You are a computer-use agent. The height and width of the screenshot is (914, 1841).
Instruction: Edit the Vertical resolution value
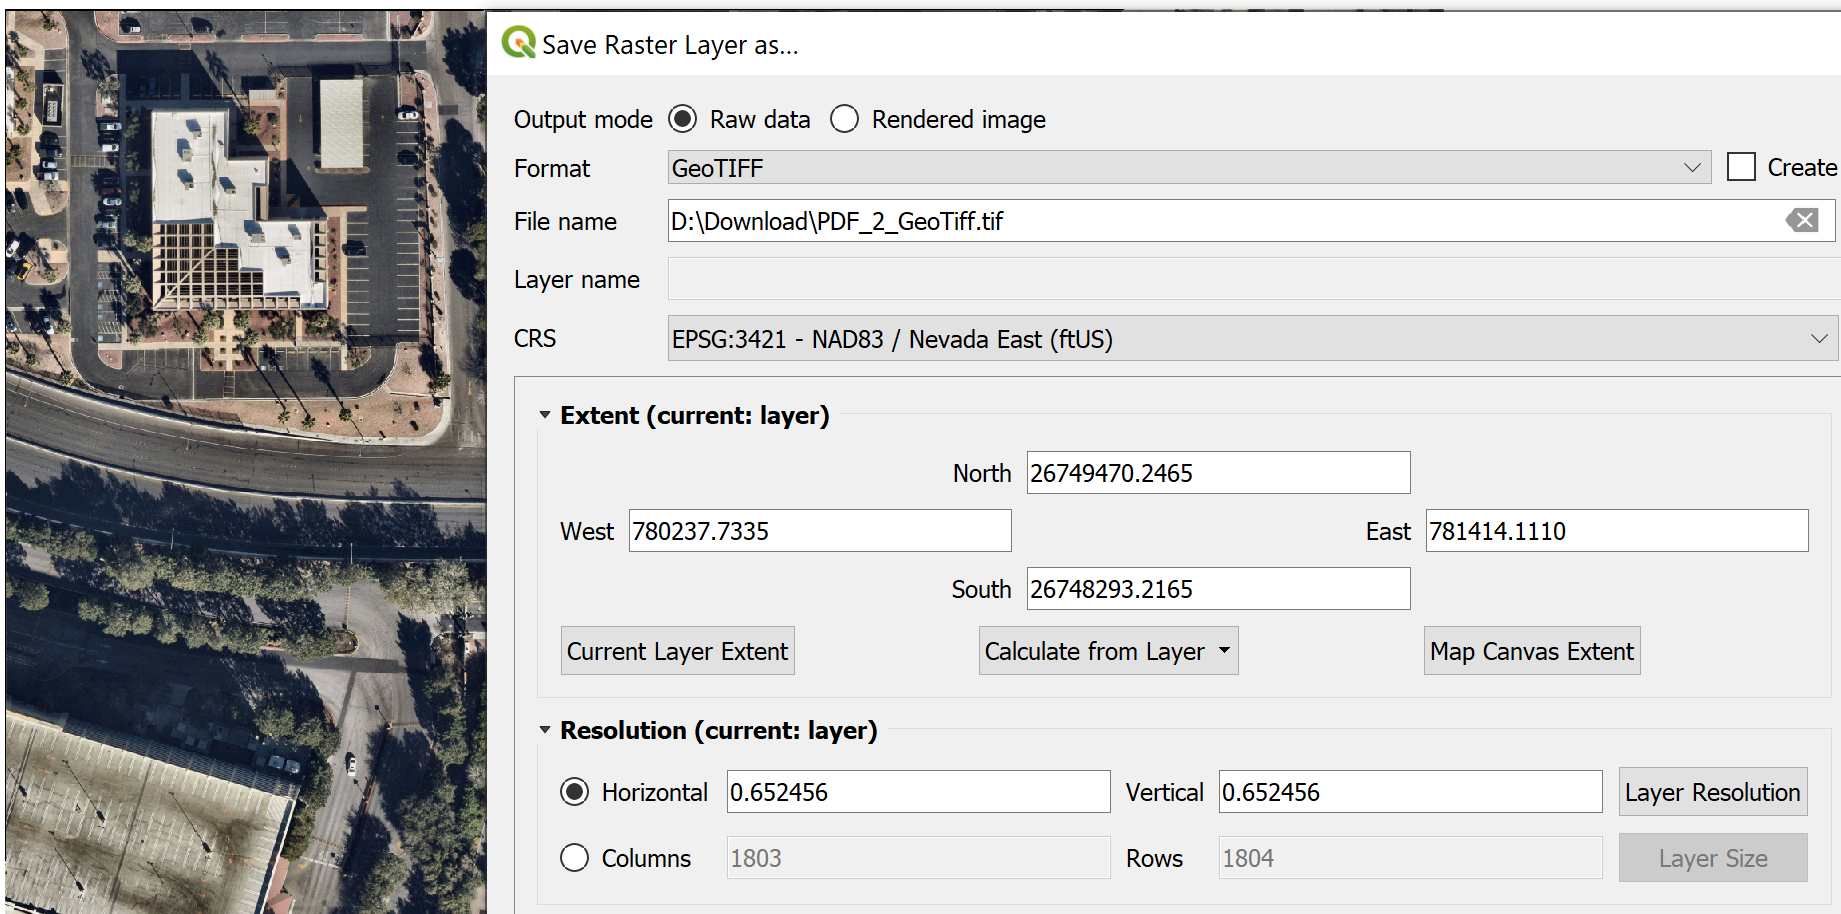point(1409,791)
